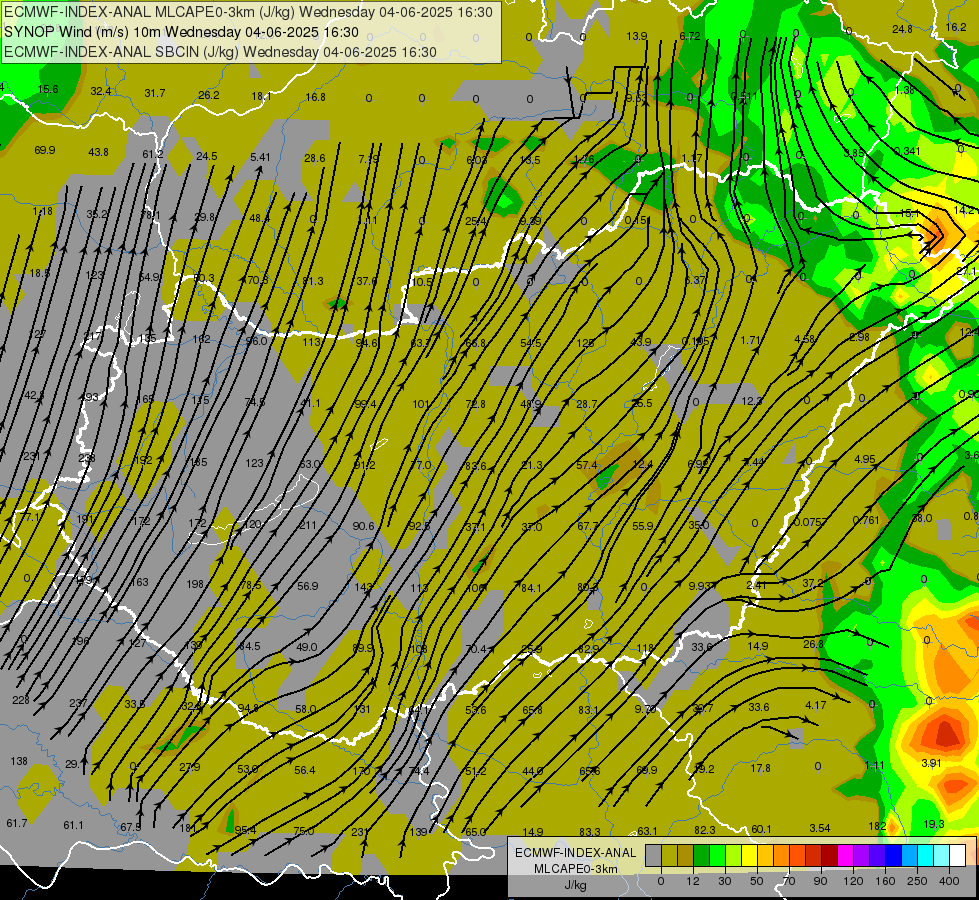
Task: Click the map value 16.8
Action: click(x=315, y=97)
